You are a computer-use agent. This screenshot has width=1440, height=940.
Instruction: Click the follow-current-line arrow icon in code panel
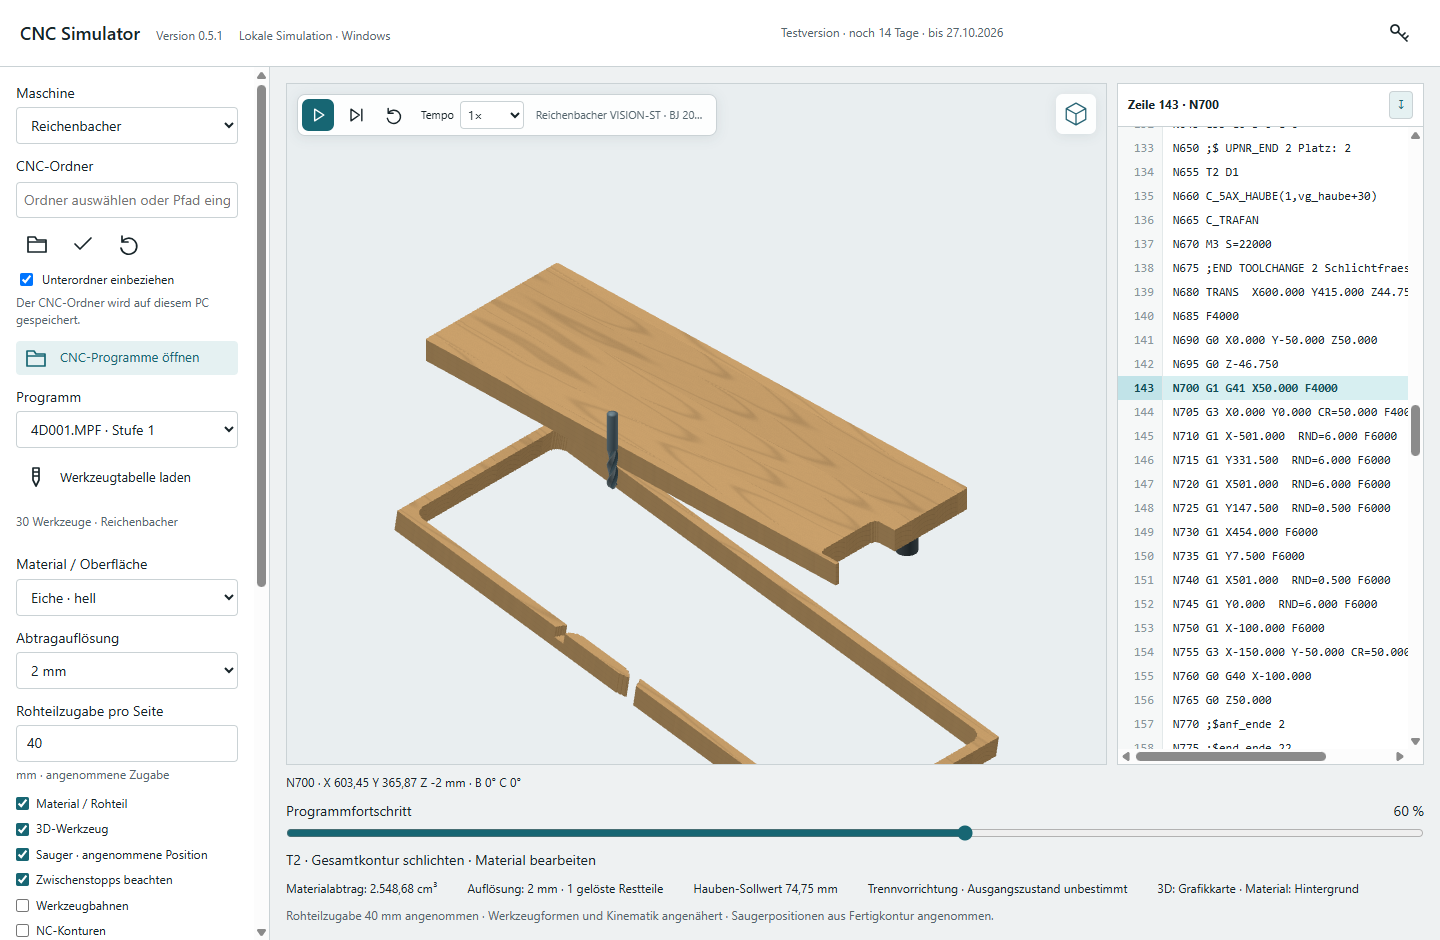click(x=1400, y=104)
